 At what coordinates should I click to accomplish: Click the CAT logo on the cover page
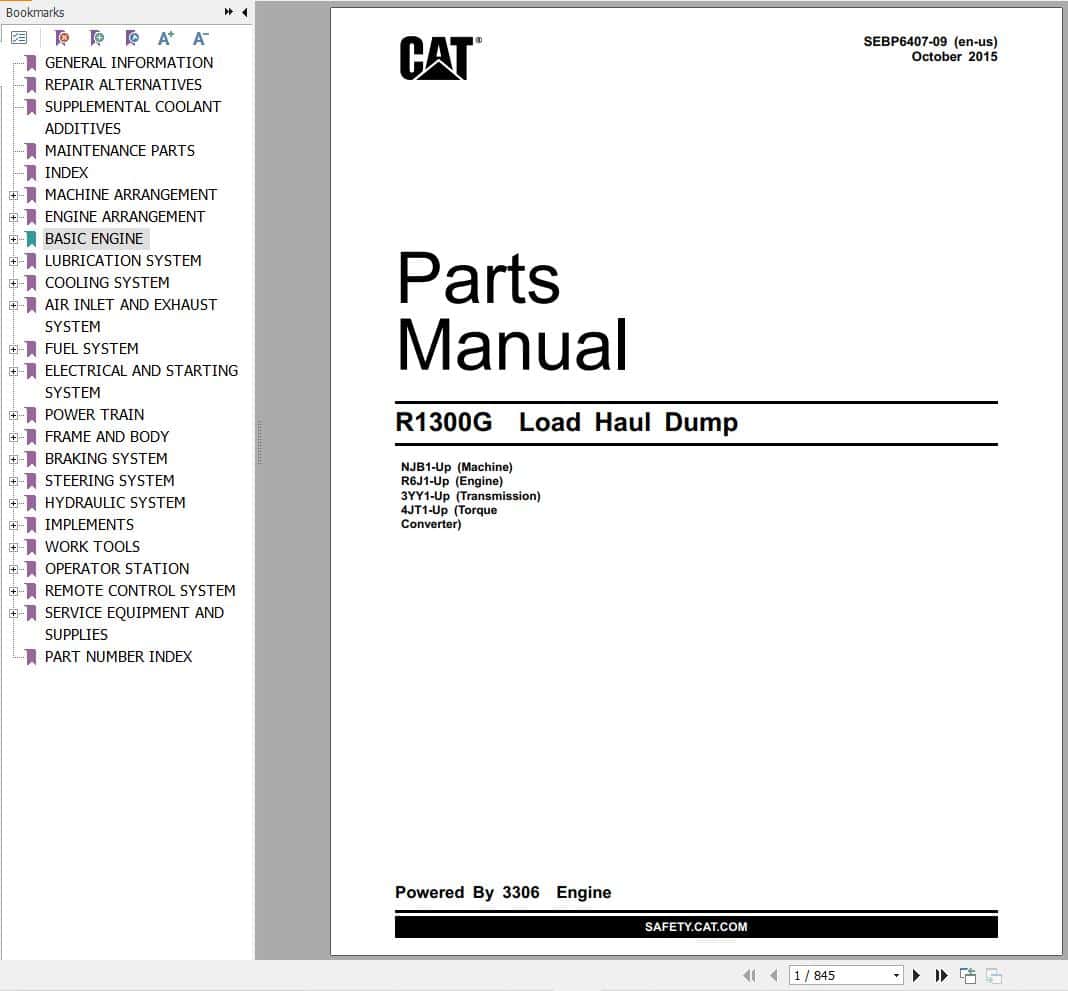pyautogui.click(x=440, y=58)
